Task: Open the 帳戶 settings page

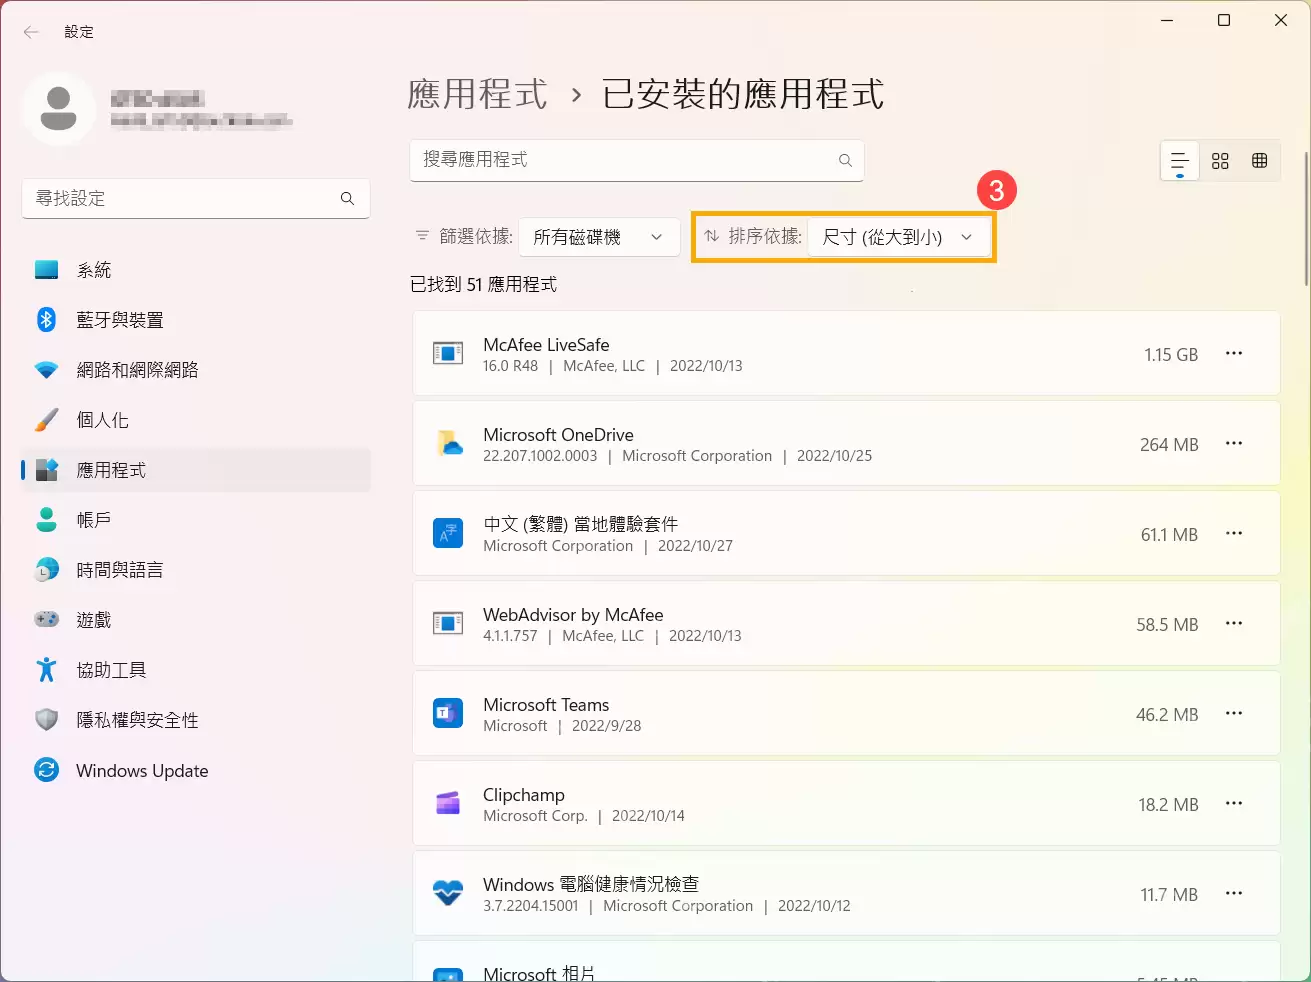Action: [196, 520]
